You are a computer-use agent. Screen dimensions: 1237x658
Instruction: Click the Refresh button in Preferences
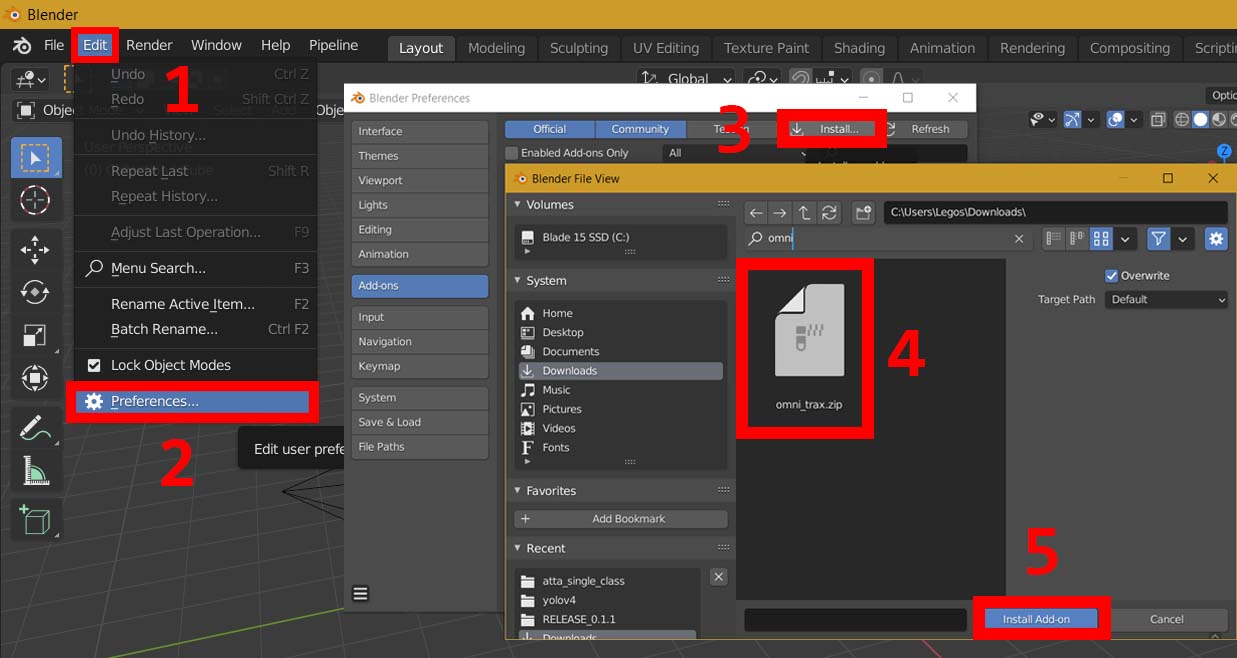tap(922, 129)
